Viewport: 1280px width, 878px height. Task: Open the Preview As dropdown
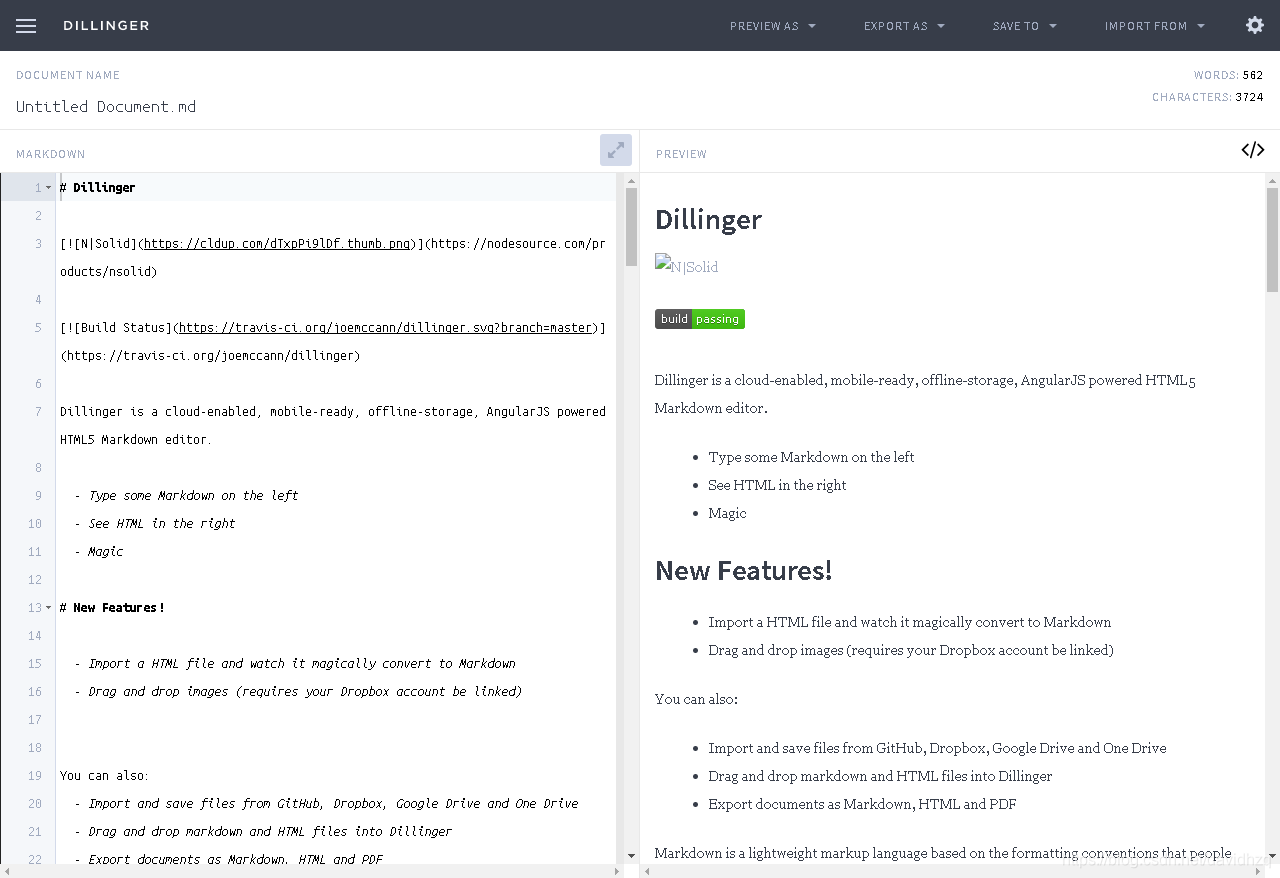point(773,26)
